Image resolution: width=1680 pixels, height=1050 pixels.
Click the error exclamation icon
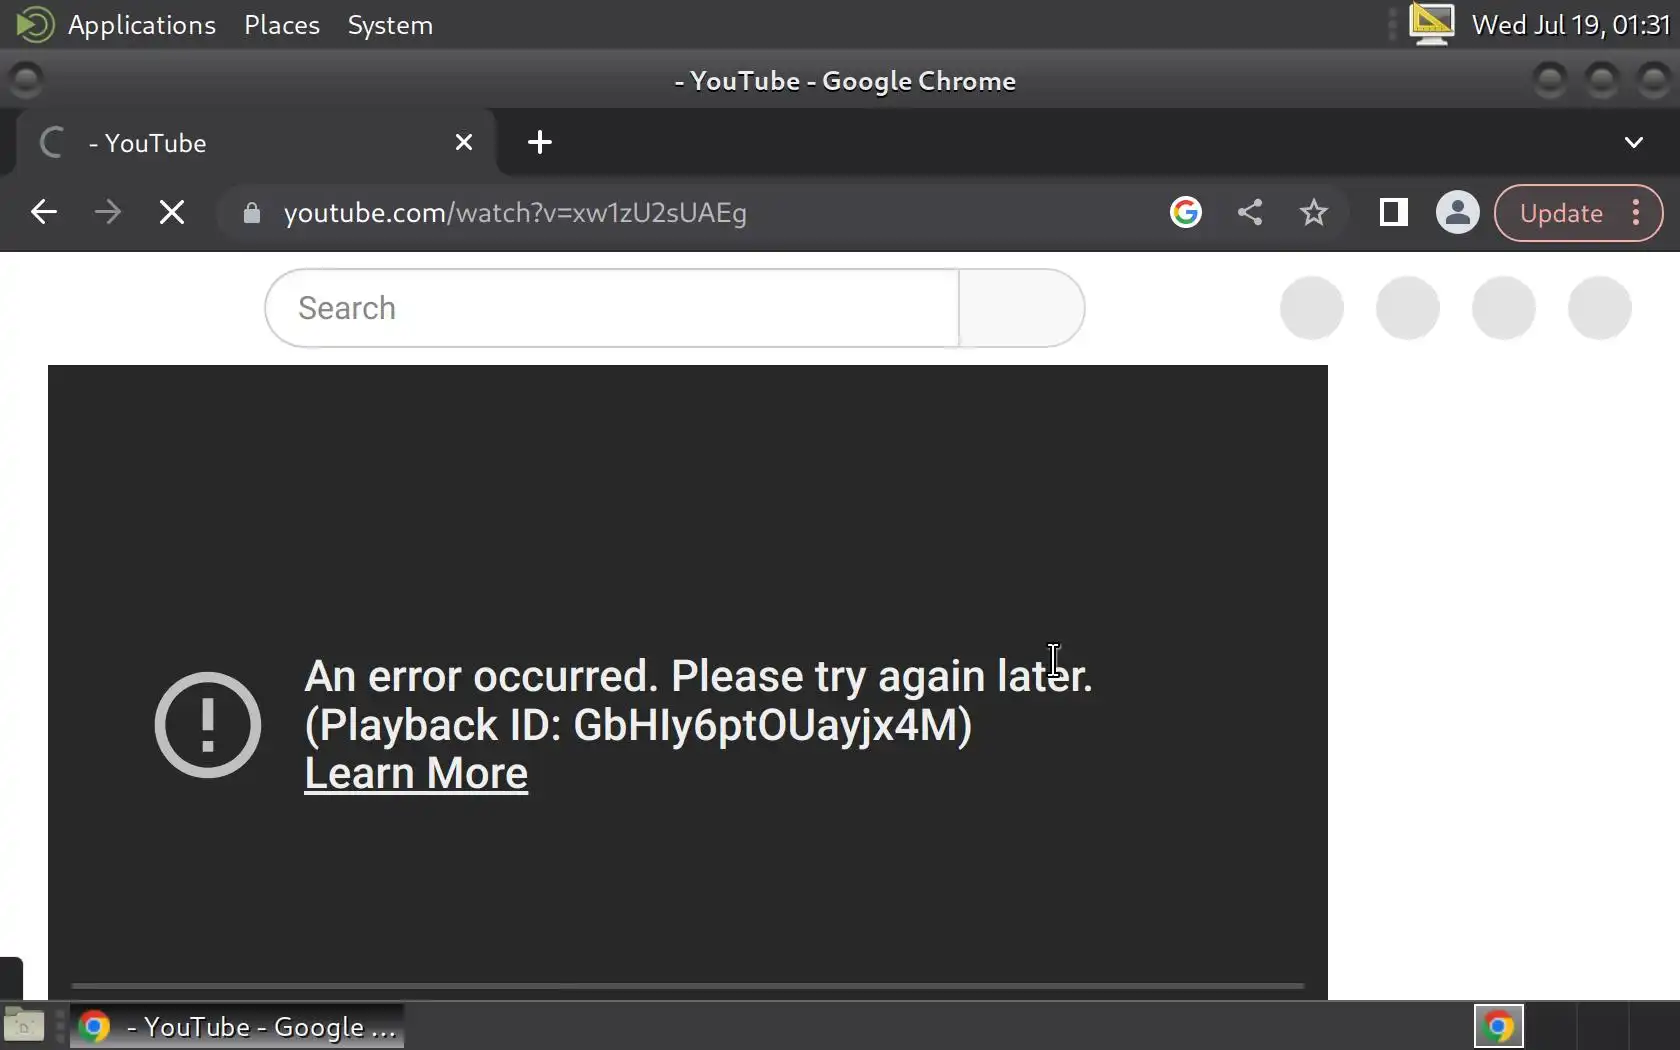(208, 725)
